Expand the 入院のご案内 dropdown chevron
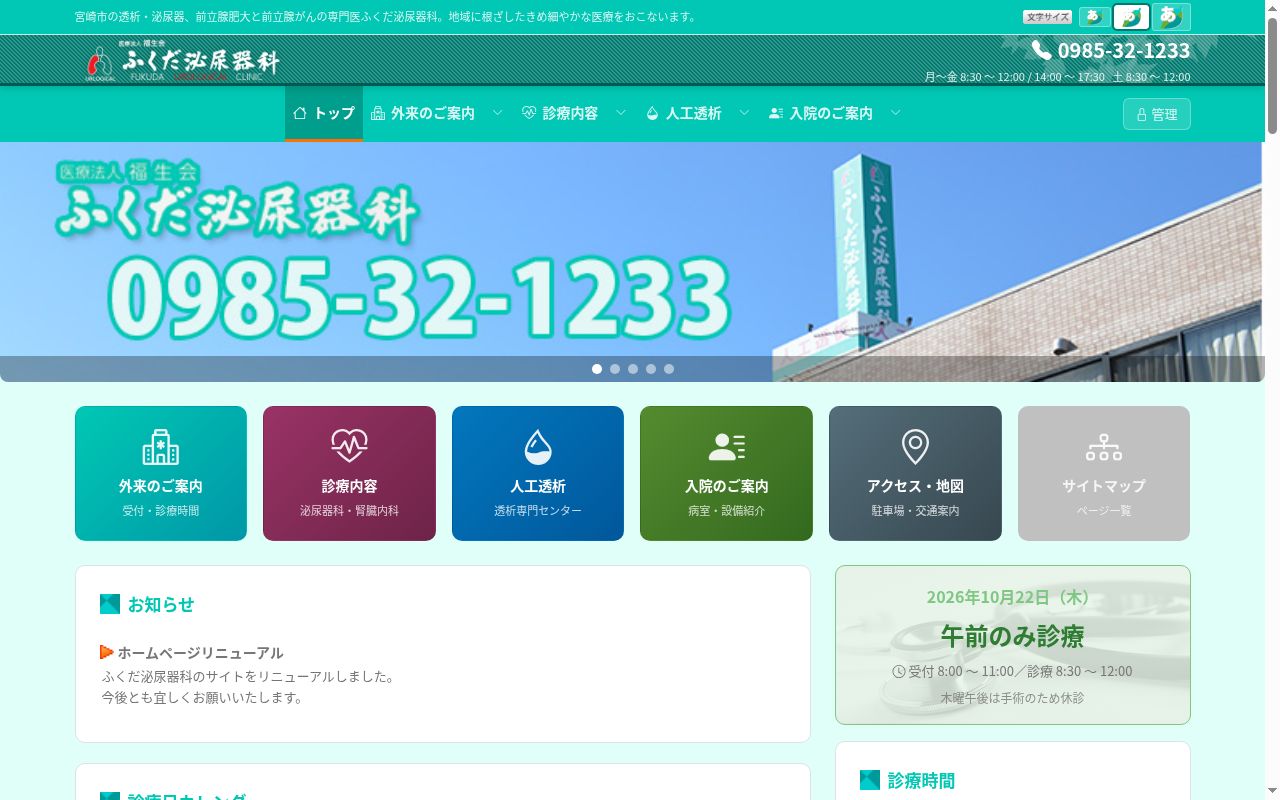The image size is (1280, 800). 896,113
